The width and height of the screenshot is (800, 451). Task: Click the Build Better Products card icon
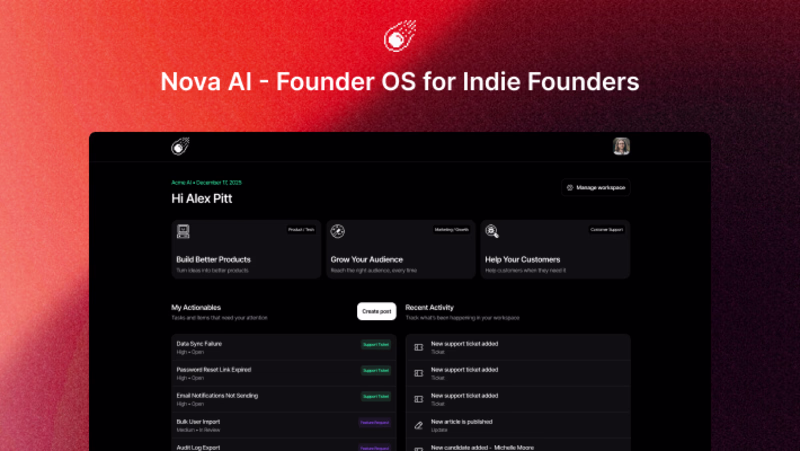click(x=183, y=231)
